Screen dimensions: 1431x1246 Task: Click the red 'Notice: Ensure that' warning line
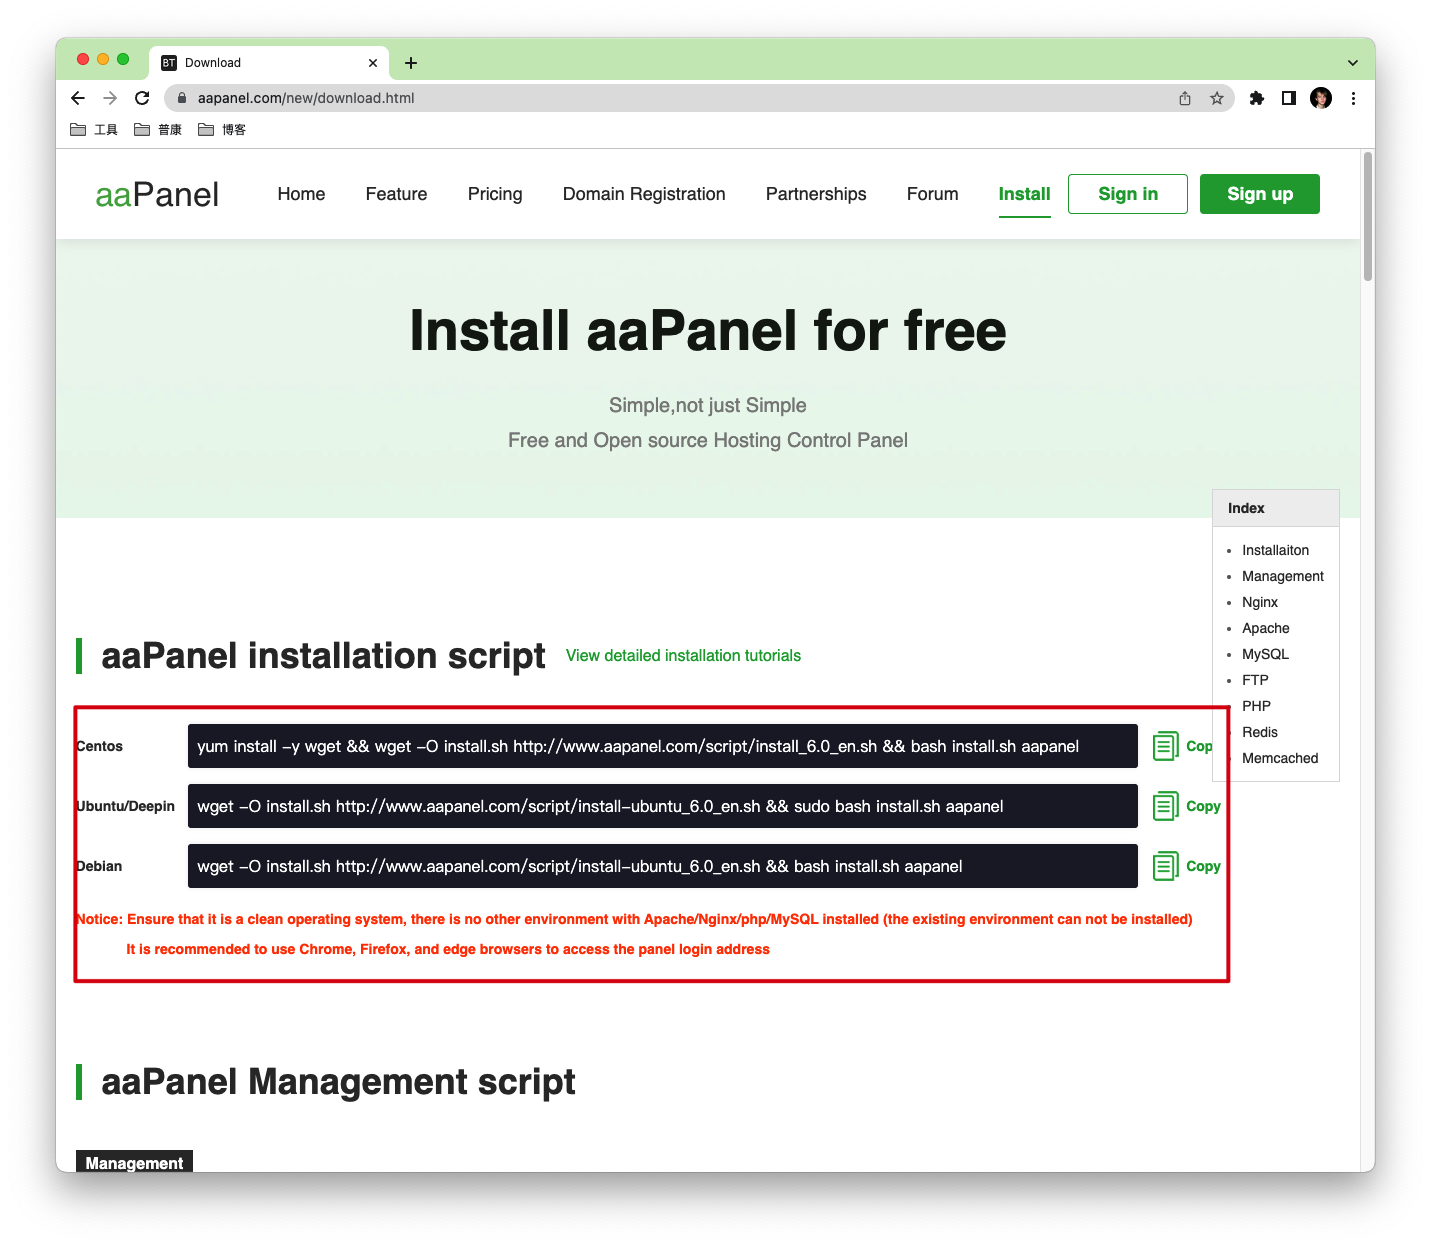click(634, 919)
